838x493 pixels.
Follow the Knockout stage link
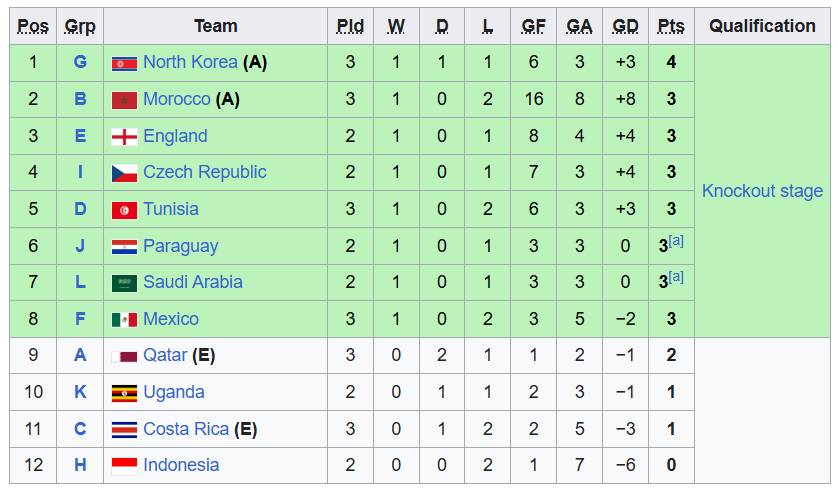coord(762,191)
